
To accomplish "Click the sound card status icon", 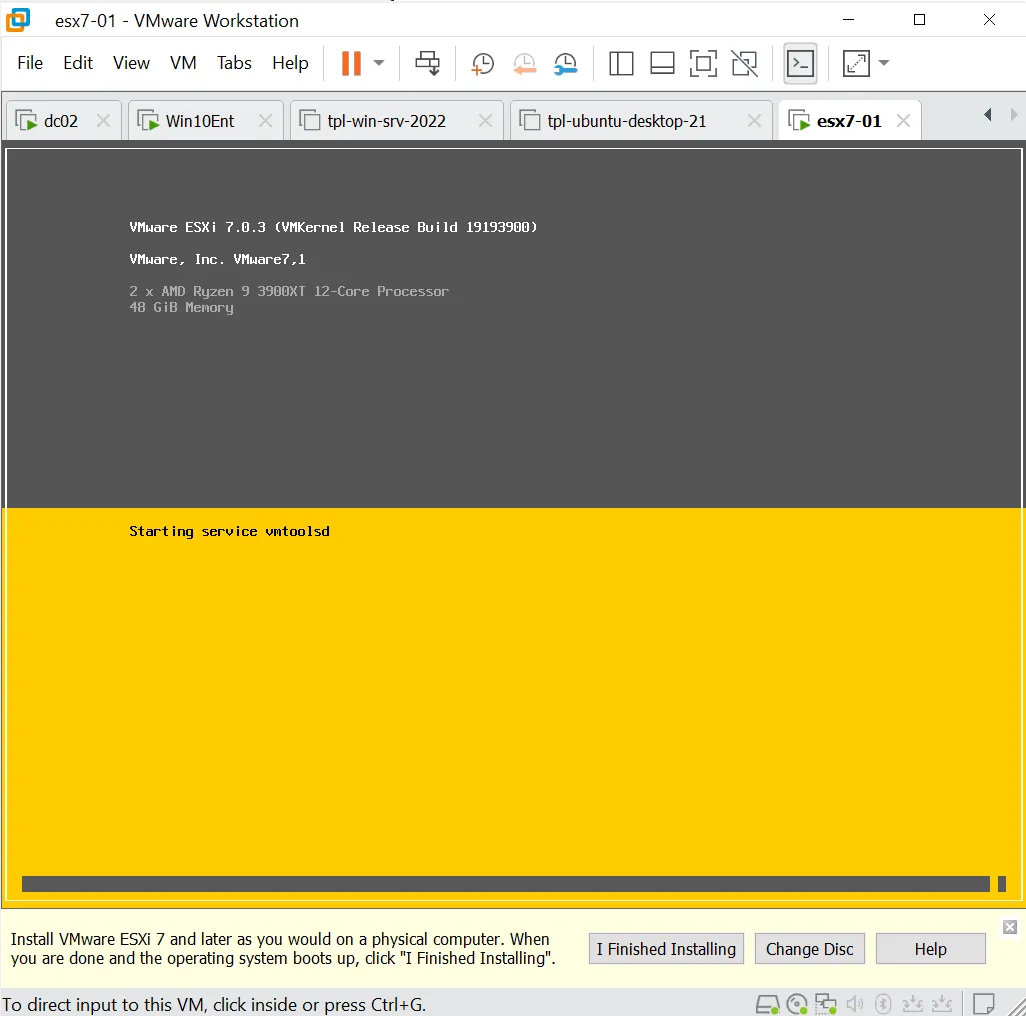I will (855, 1004).
